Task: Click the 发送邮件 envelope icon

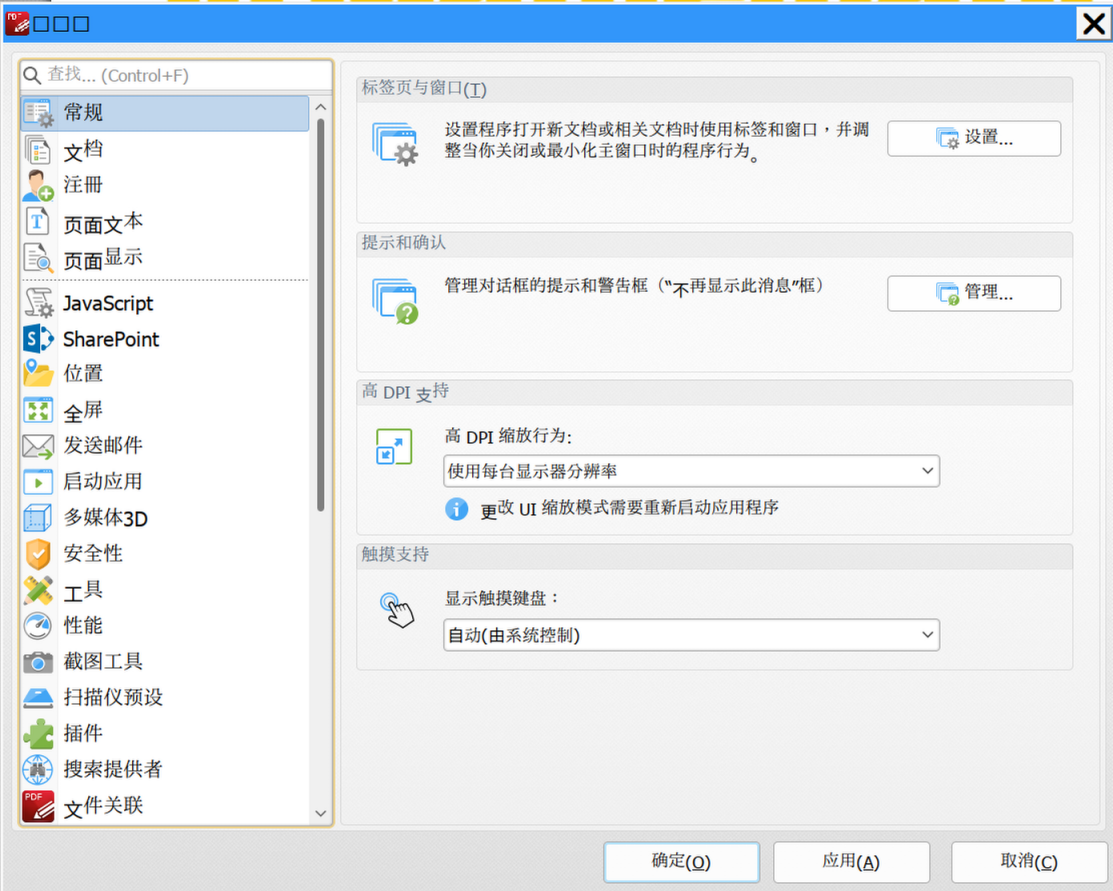Action: 38,446
